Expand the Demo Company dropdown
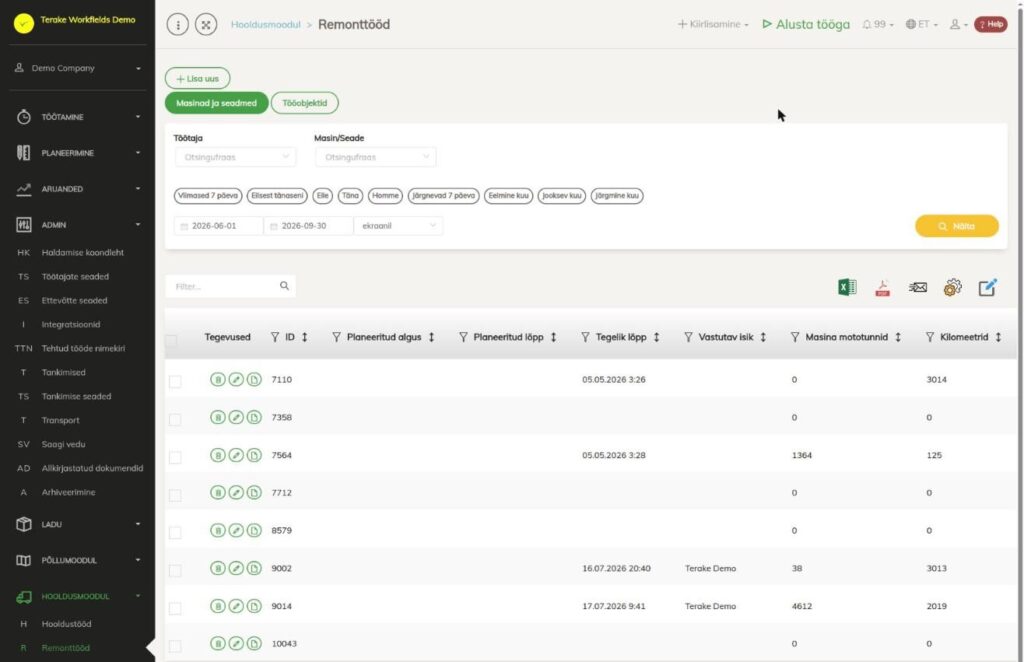Screen dimensions: 1024x662 point(78,68)
